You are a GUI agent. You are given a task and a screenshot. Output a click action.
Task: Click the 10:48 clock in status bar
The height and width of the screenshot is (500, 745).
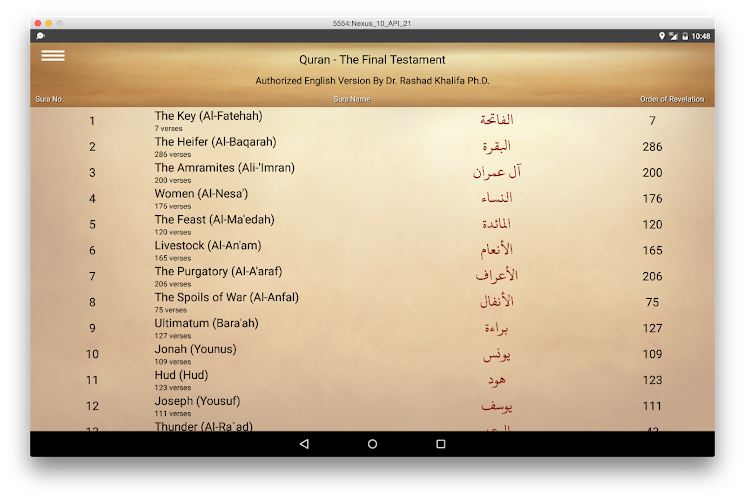701,36
